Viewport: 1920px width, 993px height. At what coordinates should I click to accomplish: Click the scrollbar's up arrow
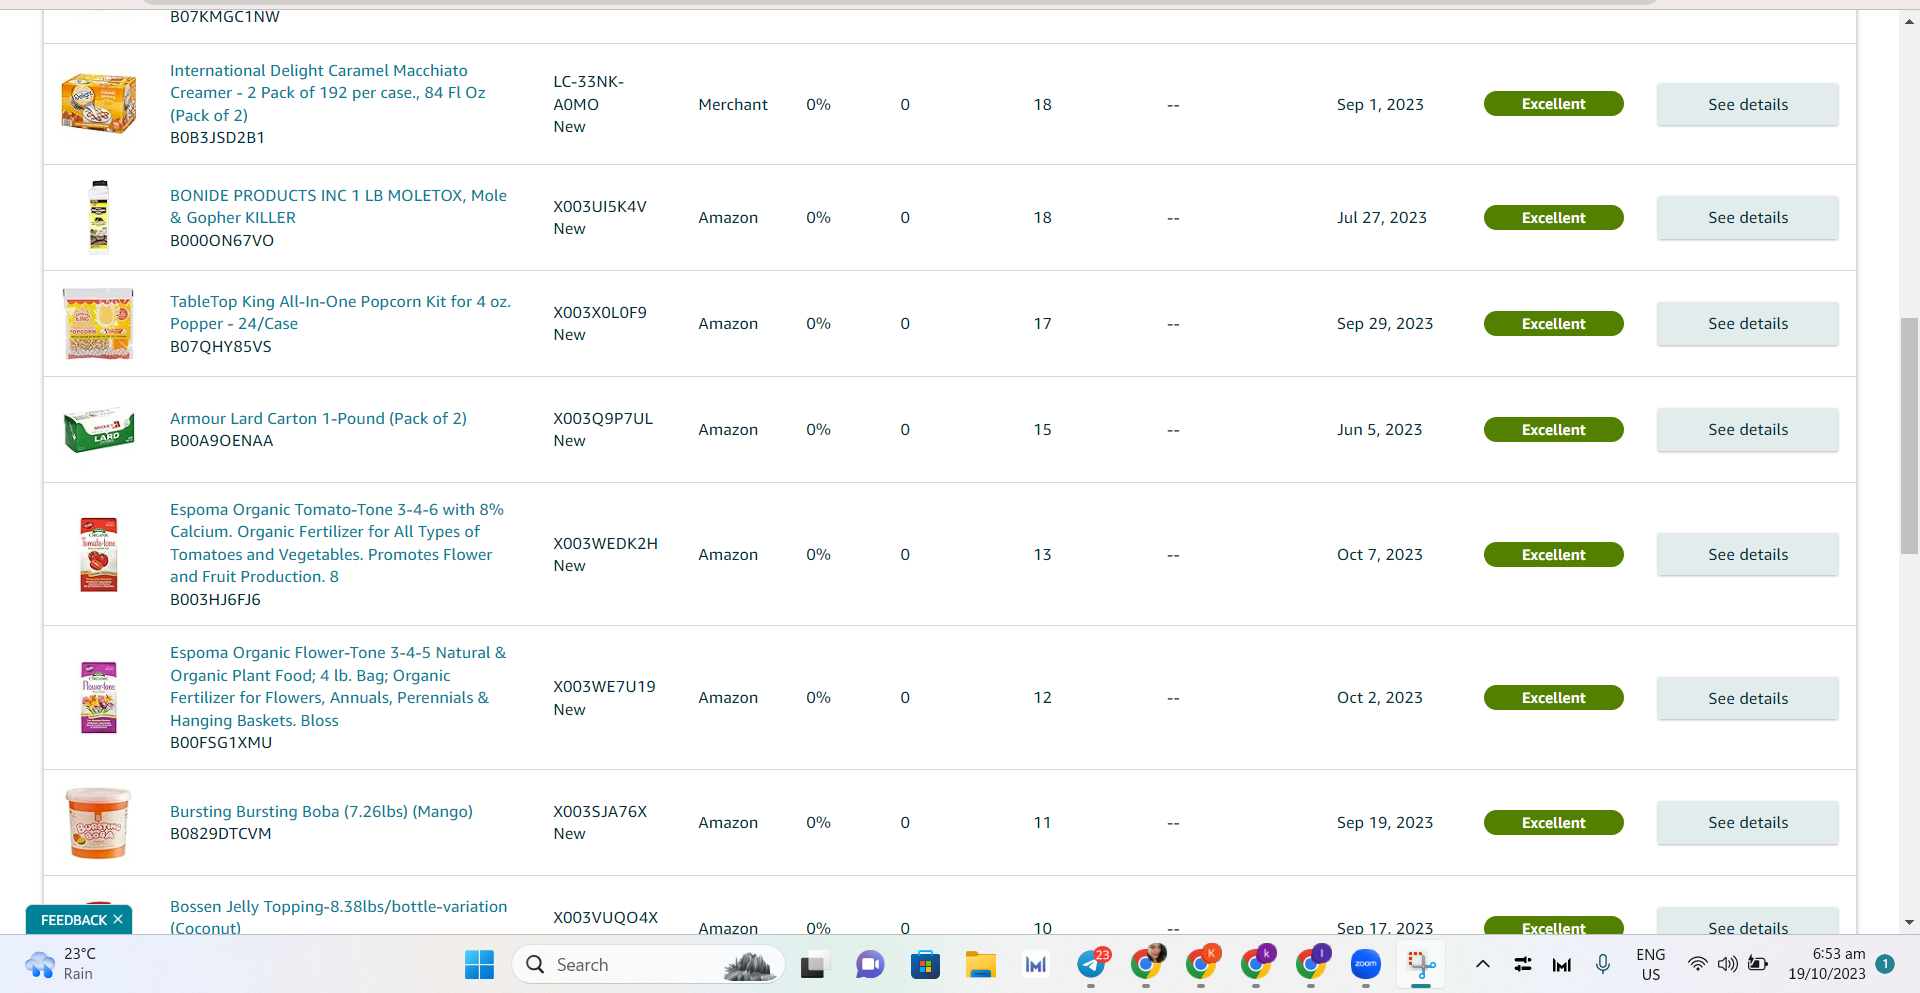tap(1909, 21)
